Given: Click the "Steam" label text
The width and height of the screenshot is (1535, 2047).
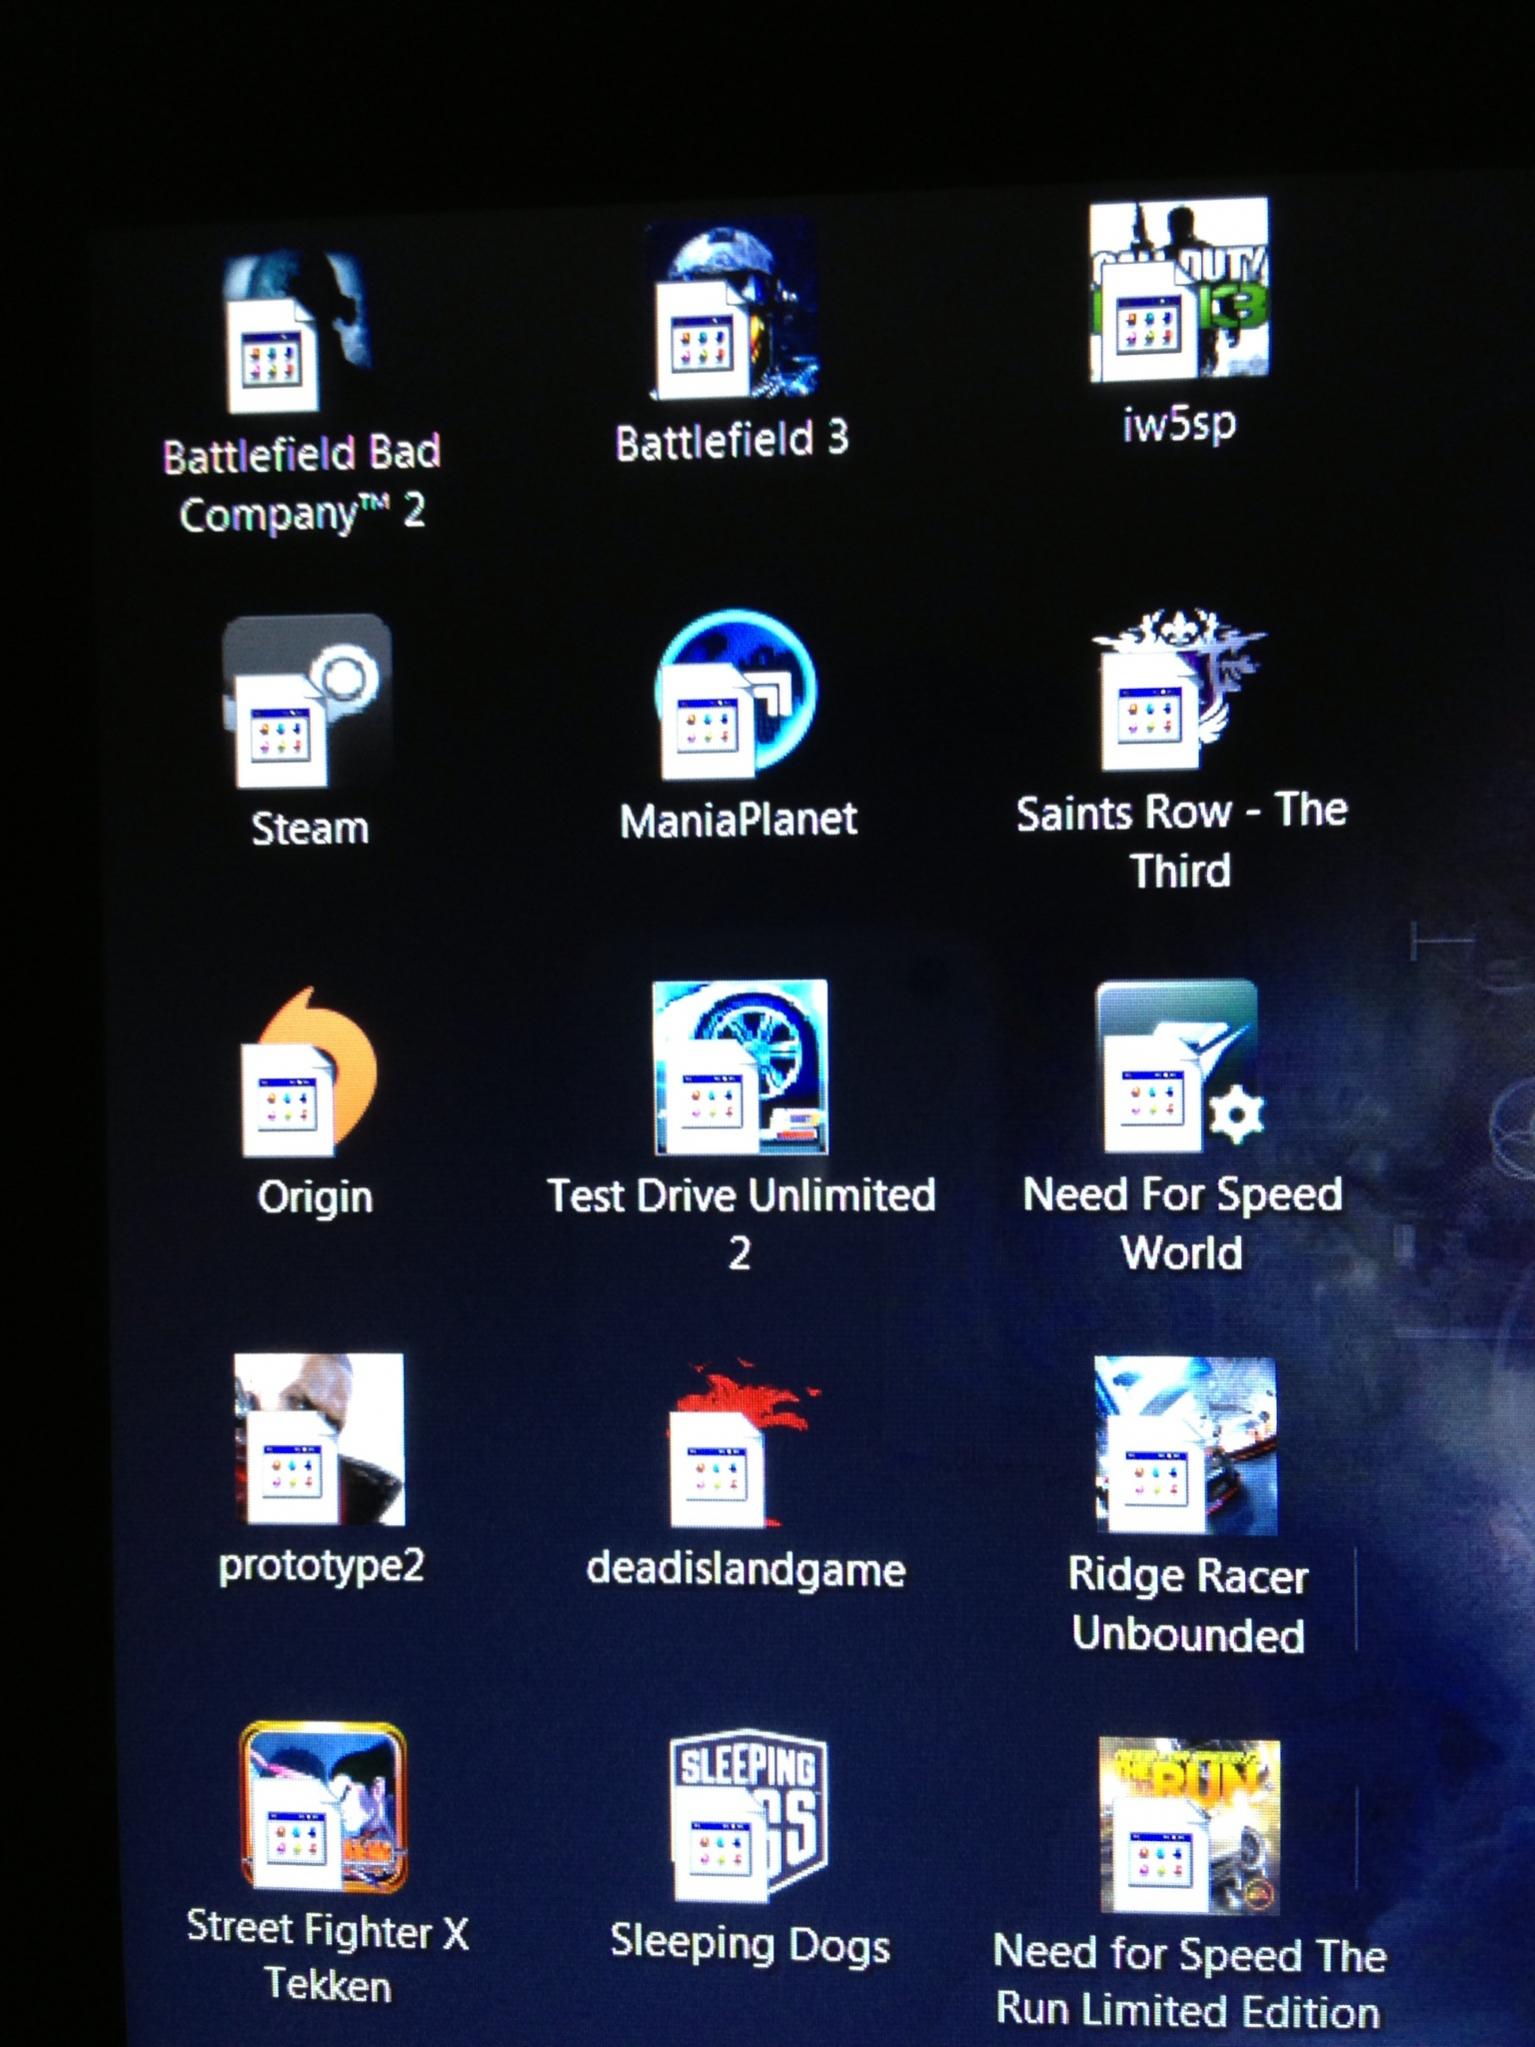Looking at the screenshot, I should click(x=310, y=829).
